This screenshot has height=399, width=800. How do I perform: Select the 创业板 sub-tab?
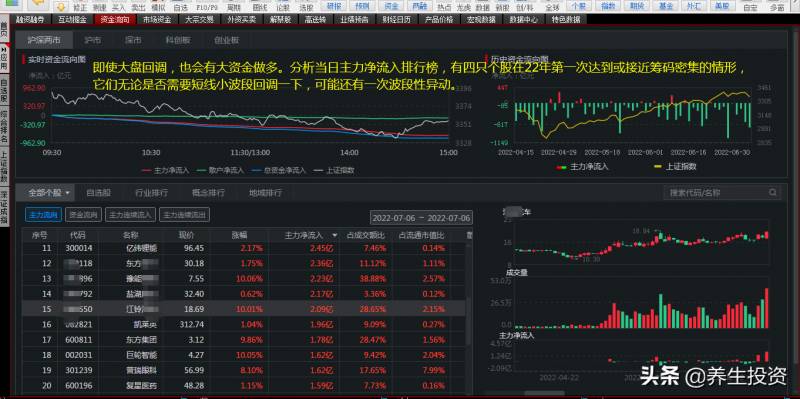click(227, 40)
